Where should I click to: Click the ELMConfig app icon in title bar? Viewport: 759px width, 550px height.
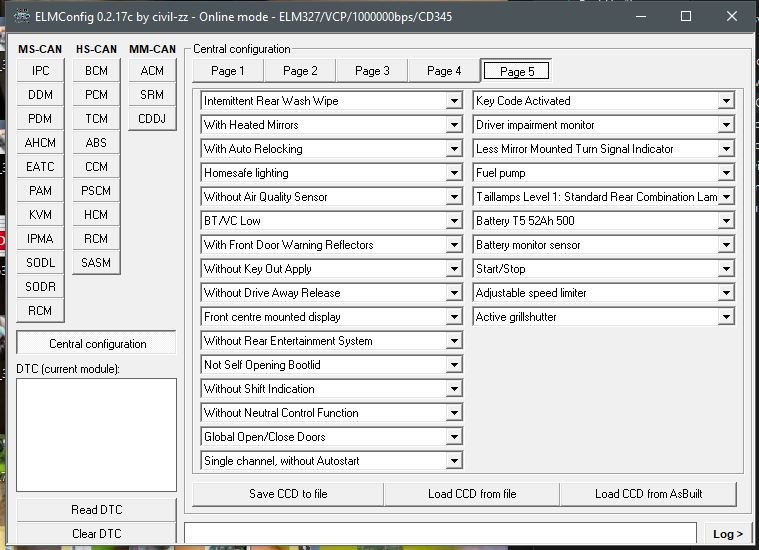(20, 16)
